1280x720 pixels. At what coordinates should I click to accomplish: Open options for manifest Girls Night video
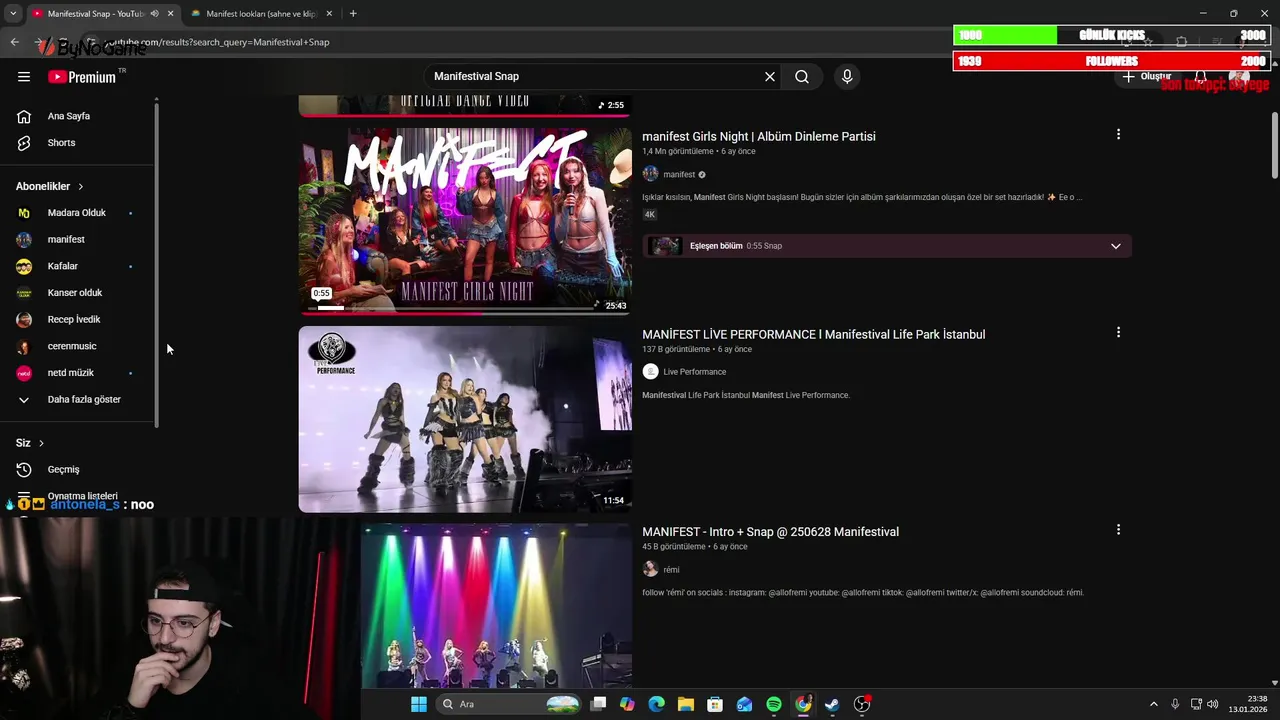click(x=1118, y=134)
